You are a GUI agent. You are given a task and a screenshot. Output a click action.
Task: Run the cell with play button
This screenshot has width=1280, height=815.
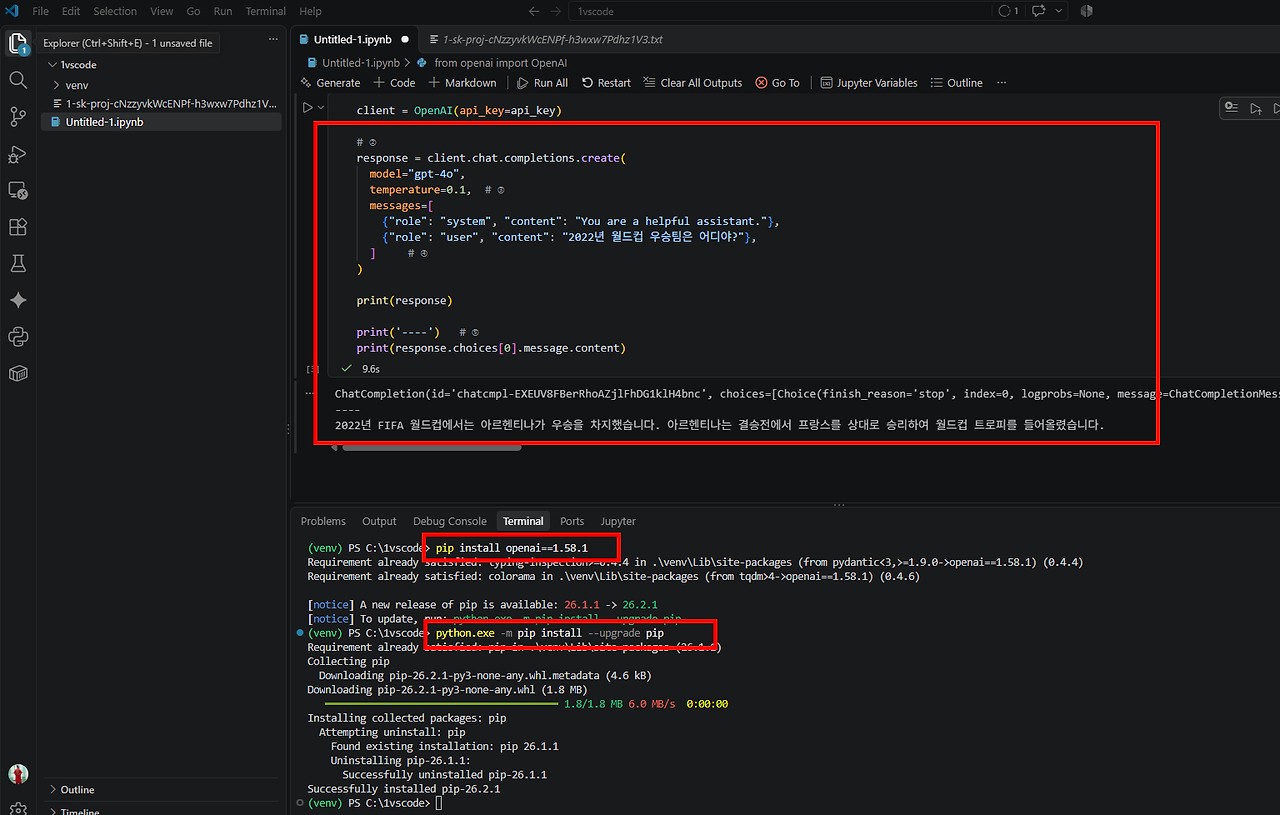pos(308,108)
